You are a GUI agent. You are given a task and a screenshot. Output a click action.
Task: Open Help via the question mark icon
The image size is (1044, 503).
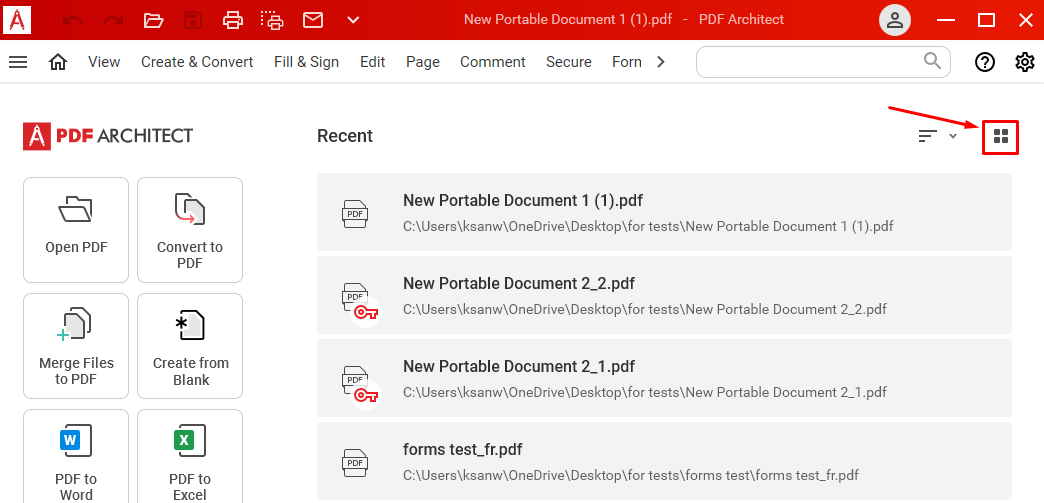[985, 62]
